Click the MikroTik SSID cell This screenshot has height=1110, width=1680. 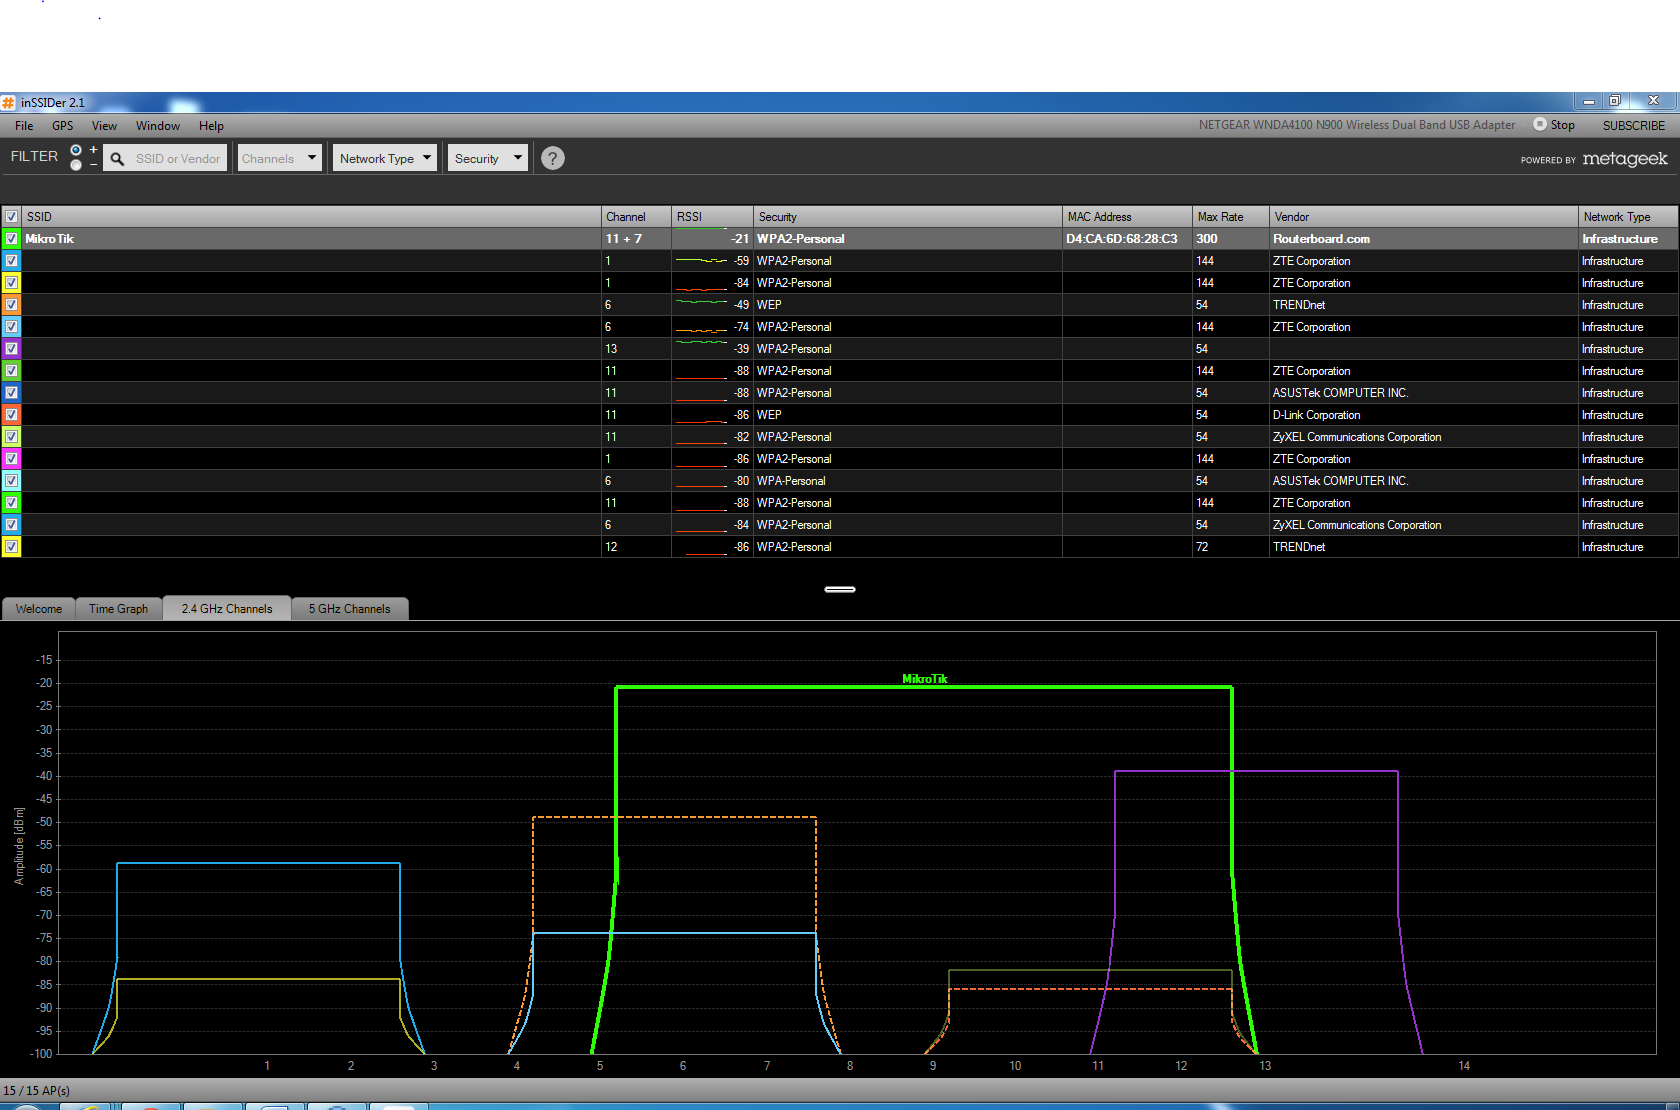pos(311,238)
